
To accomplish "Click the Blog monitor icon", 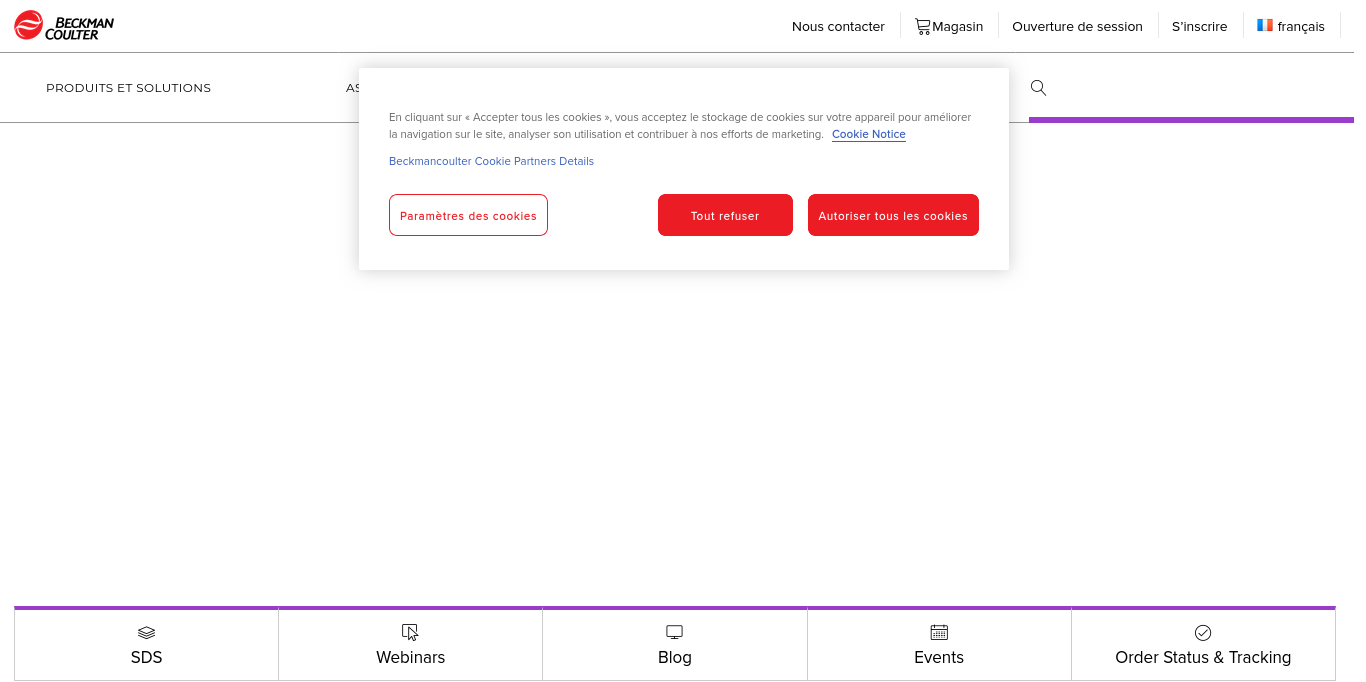I will coord(674,632).
